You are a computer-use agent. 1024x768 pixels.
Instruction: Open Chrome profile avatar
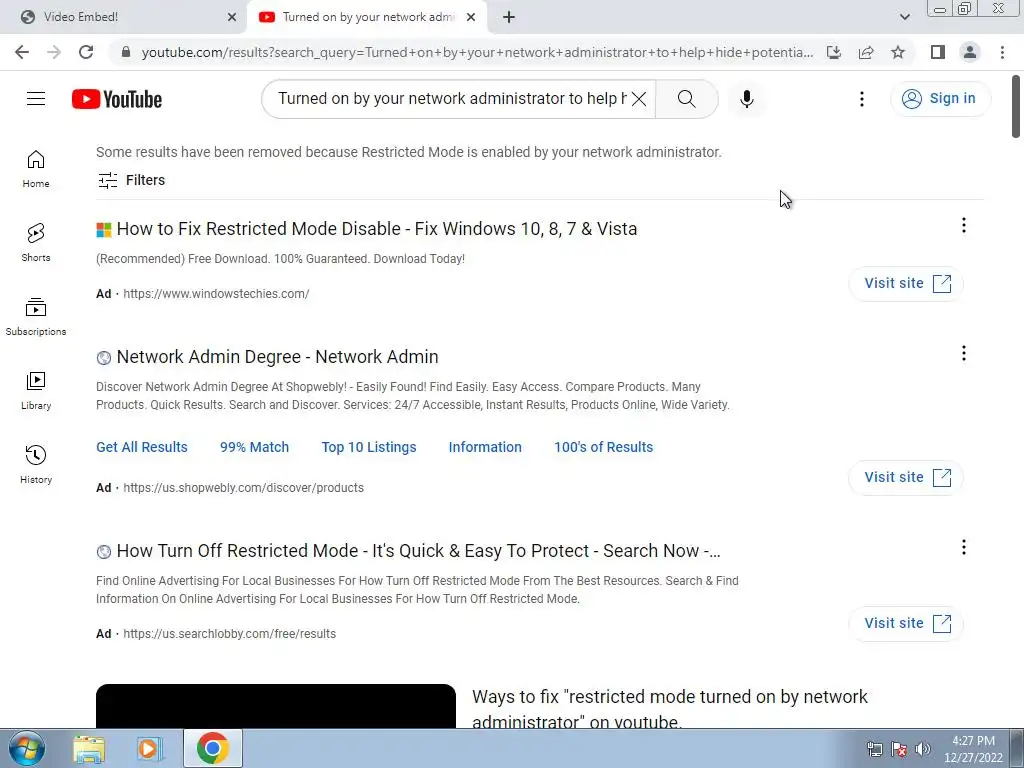tap(970, 52)
